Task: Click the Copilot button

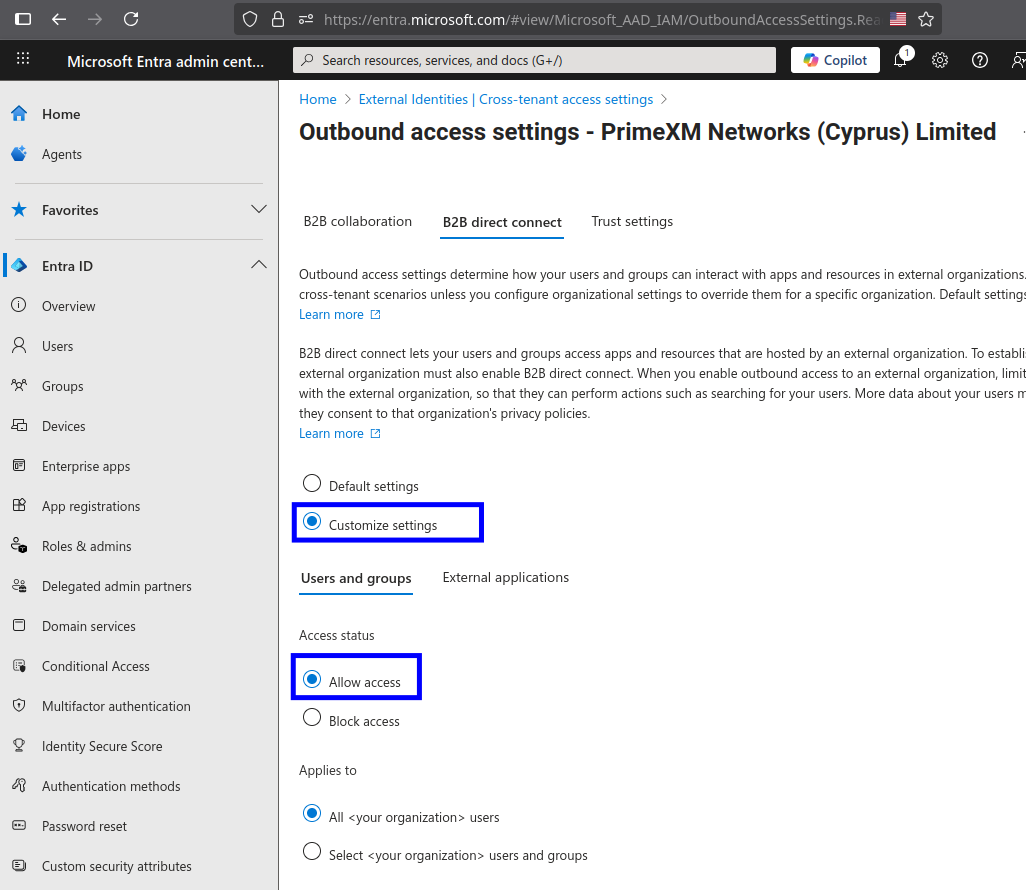Action: click(x=835, y=60)
